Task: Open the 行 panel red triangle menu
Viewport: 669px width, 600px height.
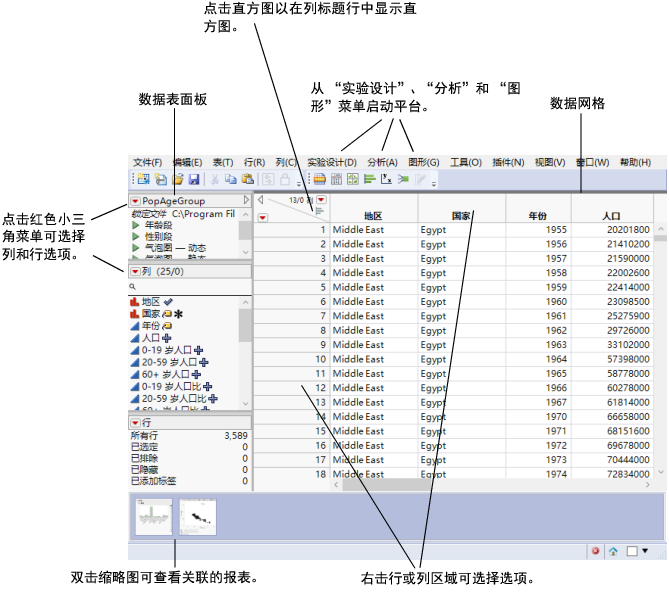Action: 135,422
